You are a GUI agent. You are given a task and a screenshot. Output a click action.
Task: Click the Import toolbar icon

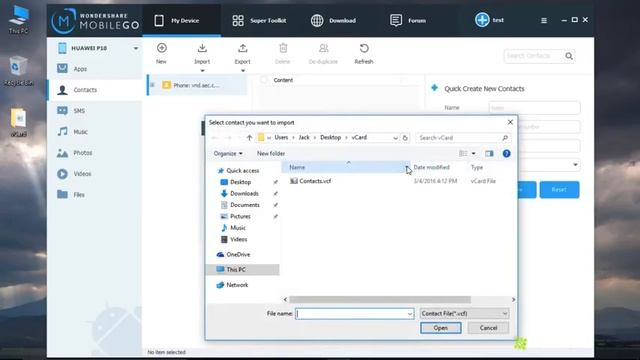click(x=202, y=49)
